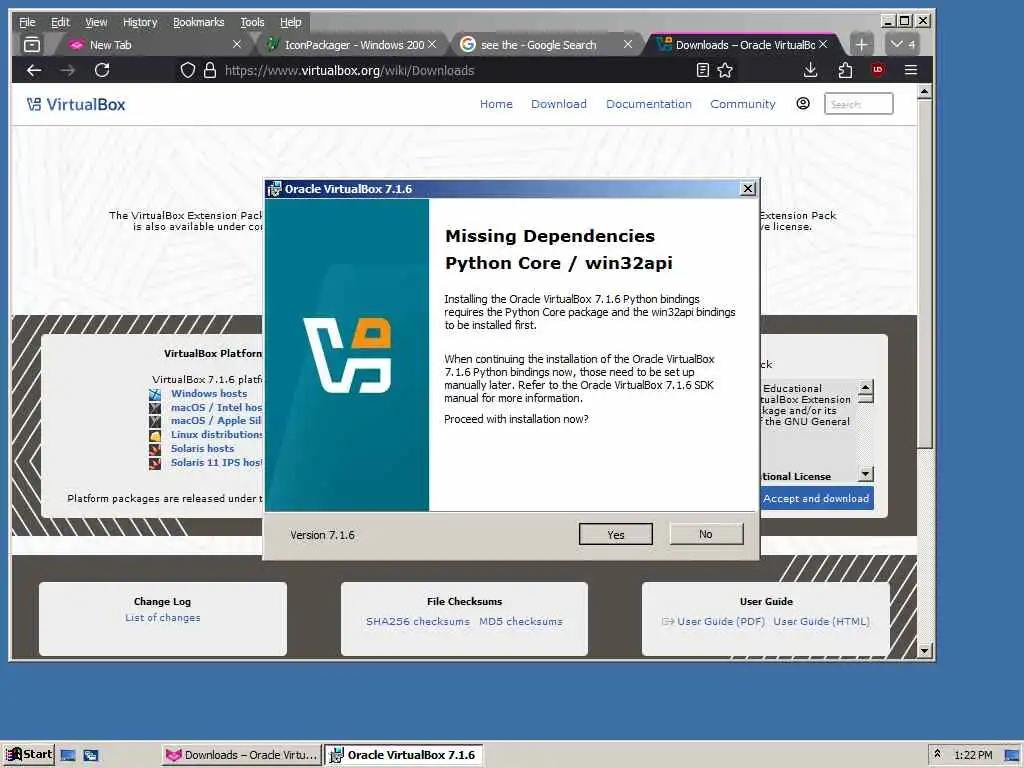Viewport: 1024px width, 768px height.
Task: Toggle reader view icon in address bar
Action: 703,71
